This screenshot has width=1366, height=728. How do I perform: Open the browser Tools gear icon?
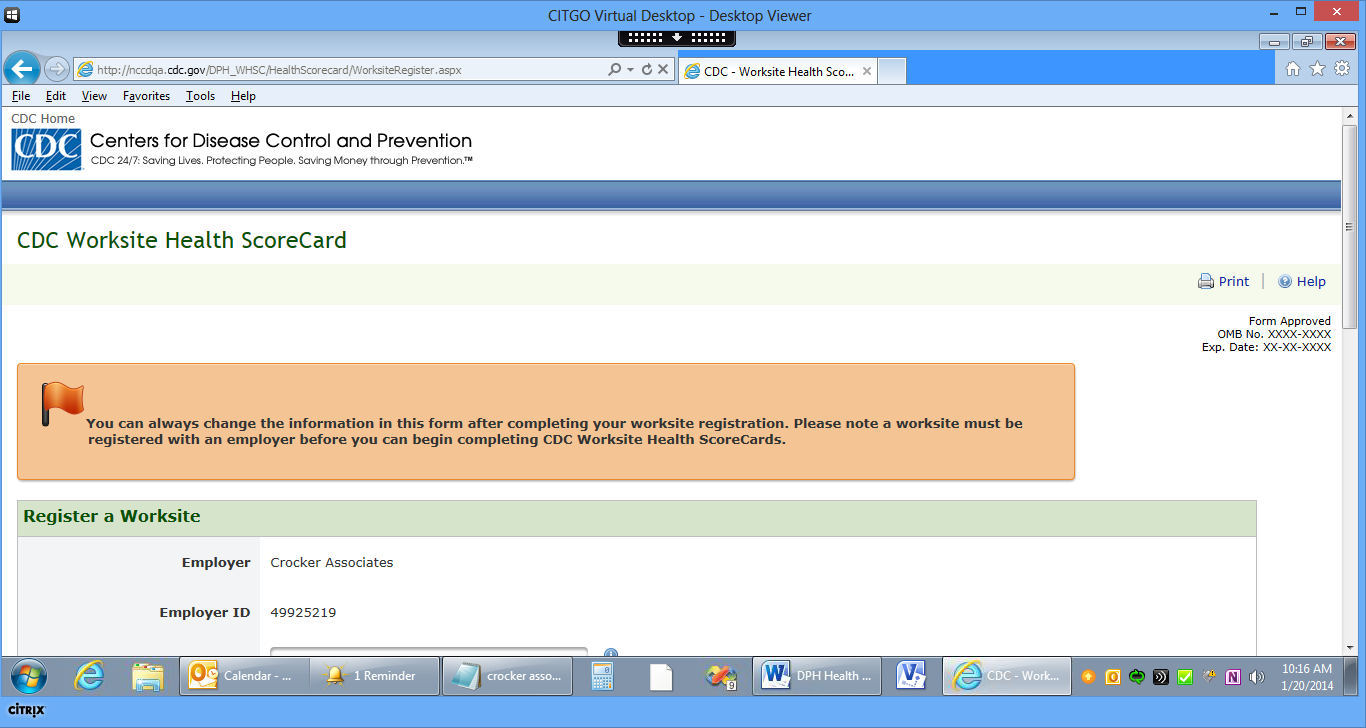[1342, 69]
